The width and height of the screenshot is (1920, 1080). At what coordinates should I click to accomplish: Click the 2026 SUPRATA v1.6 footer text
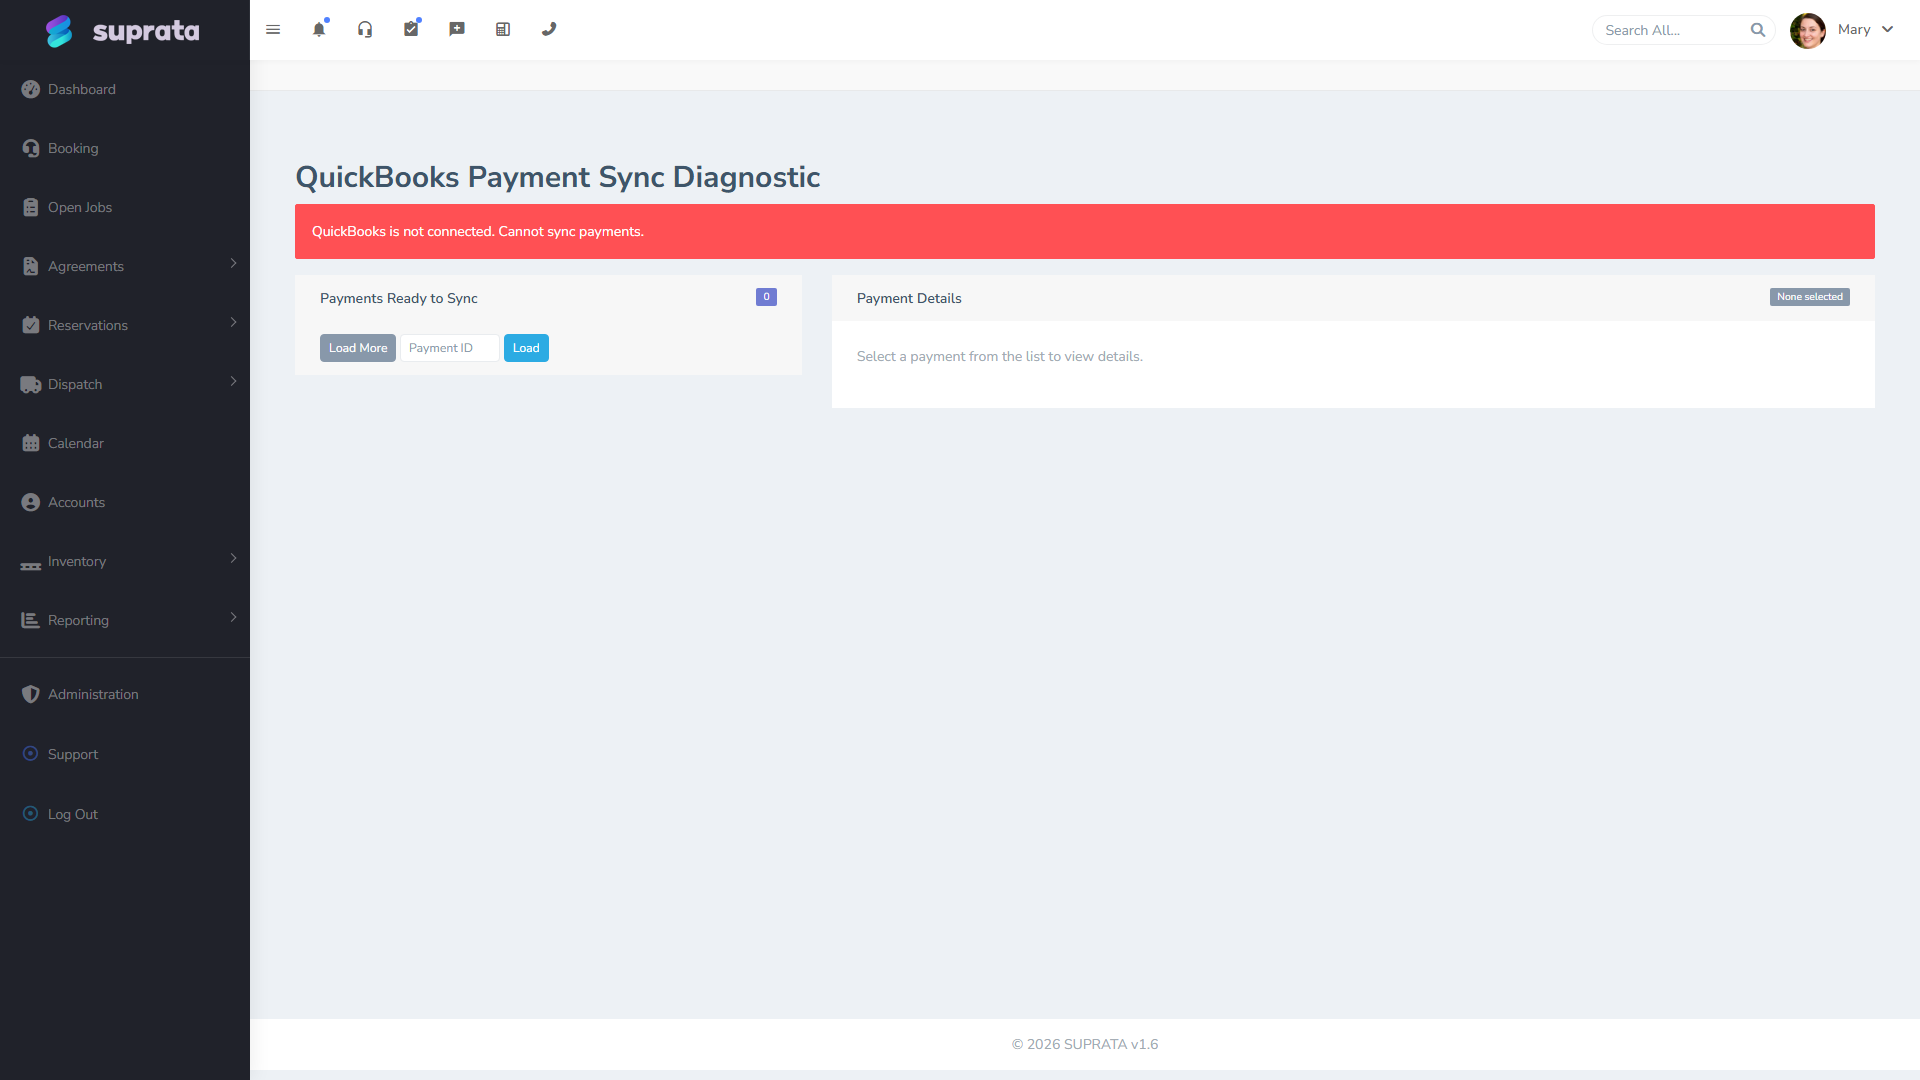tap(1085, 1044)
